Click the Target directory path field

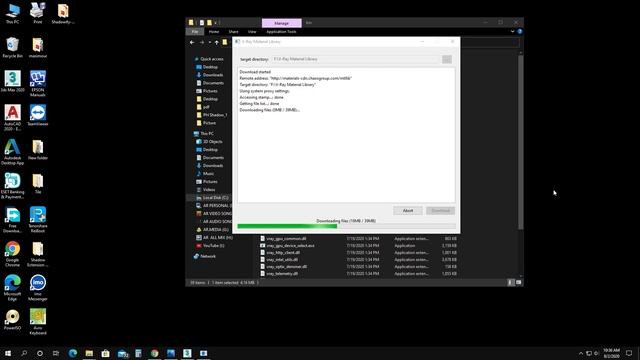click(x=355, y=60)
